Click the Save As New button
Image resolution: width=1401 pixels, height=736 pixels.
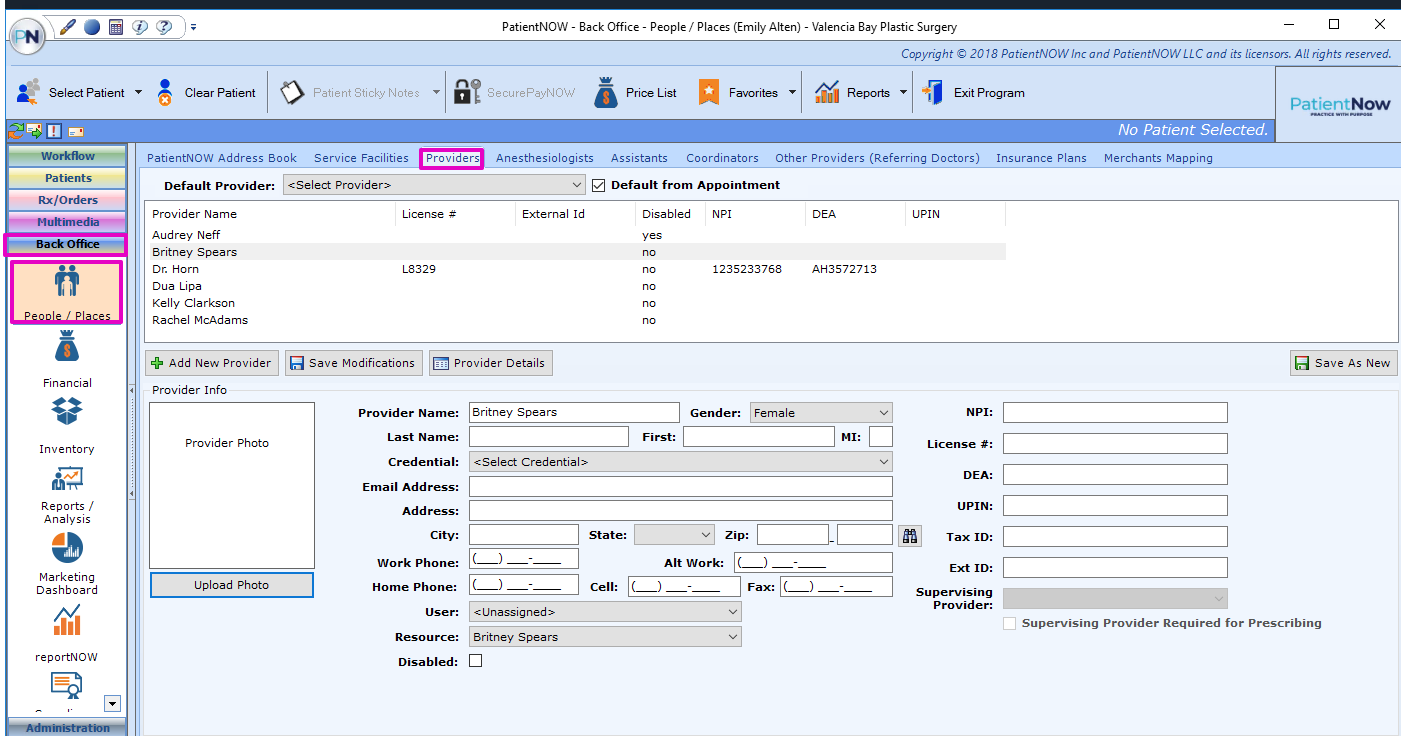pos(1343,362)
